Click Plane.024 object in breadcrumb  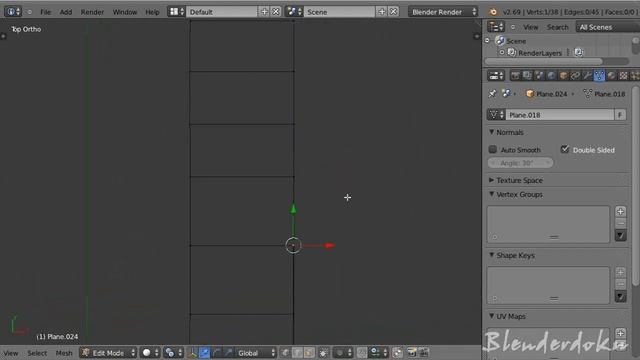click(x=547, y=94)
